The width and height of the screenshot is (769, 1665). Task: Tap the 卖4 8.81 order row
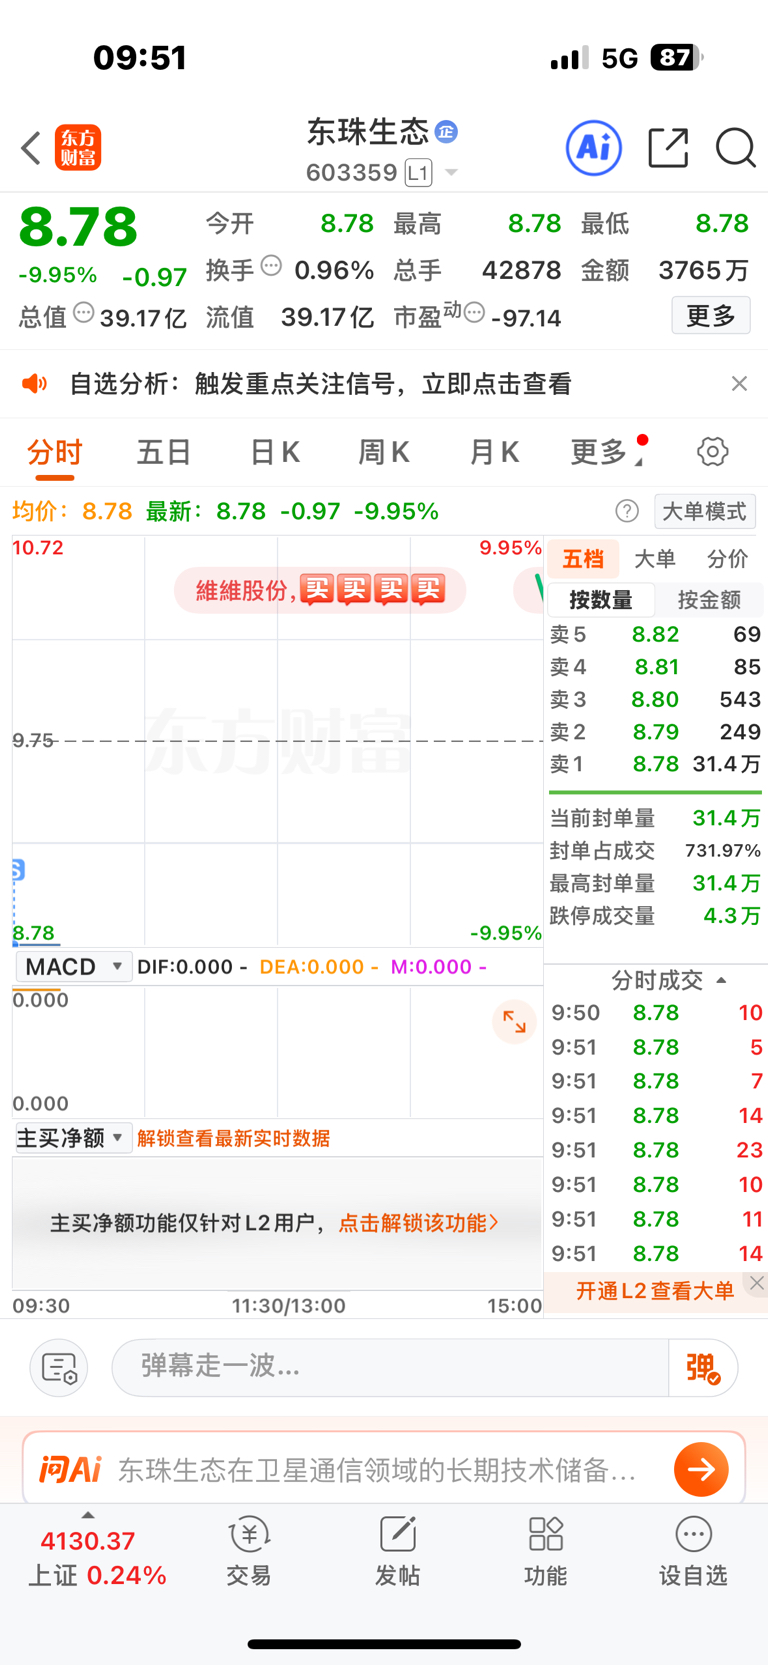[655, 667]
